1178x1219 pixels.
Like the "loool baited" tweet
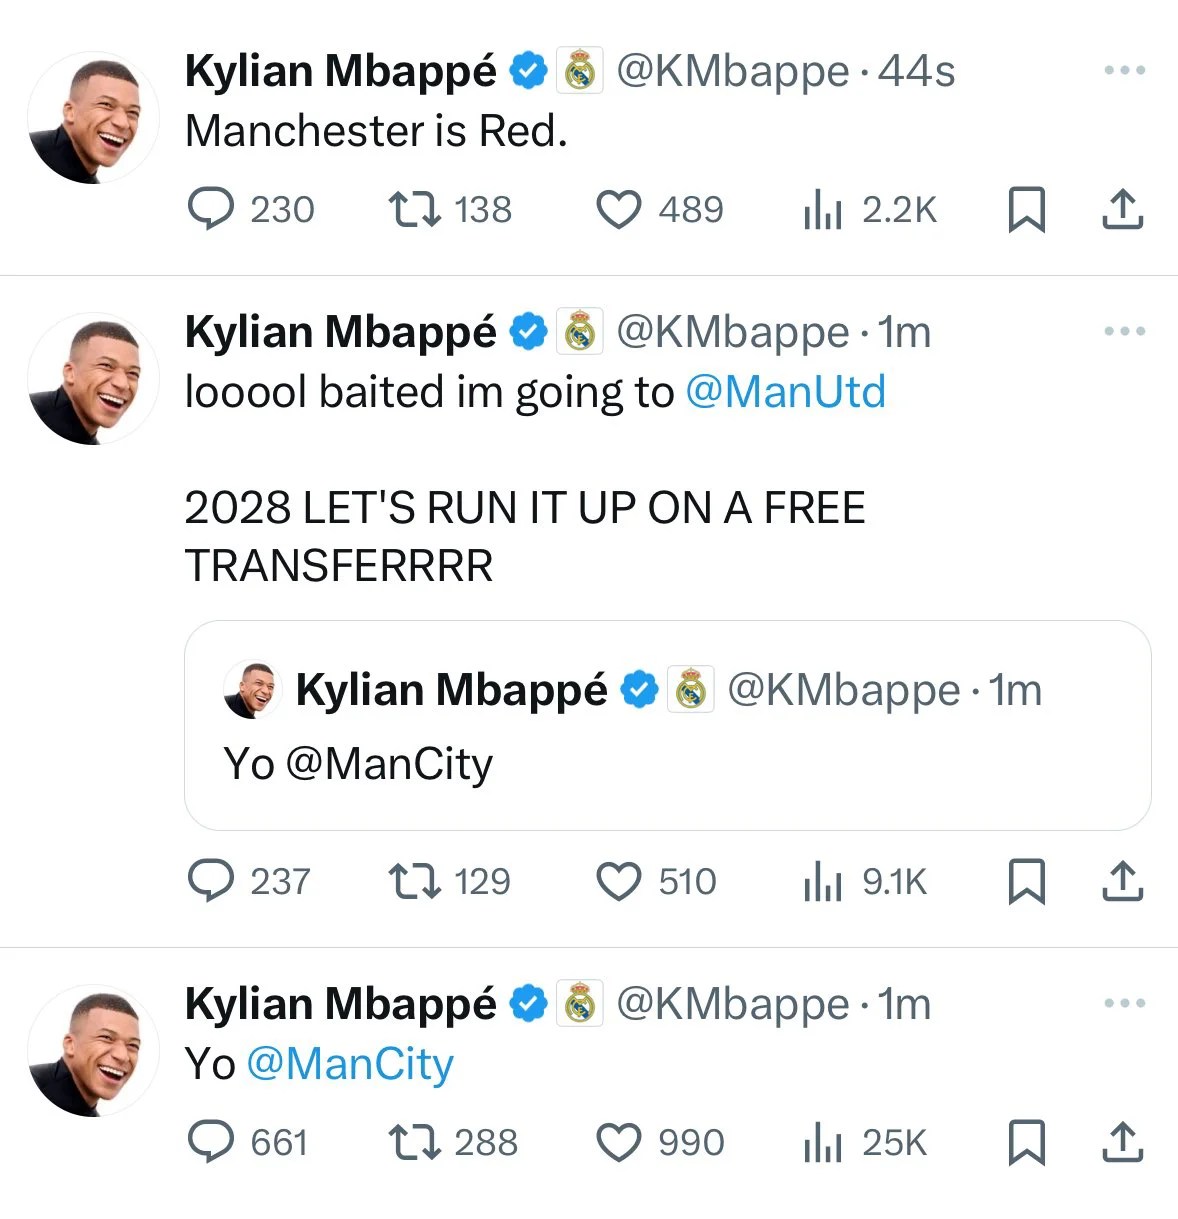point(621,882)
